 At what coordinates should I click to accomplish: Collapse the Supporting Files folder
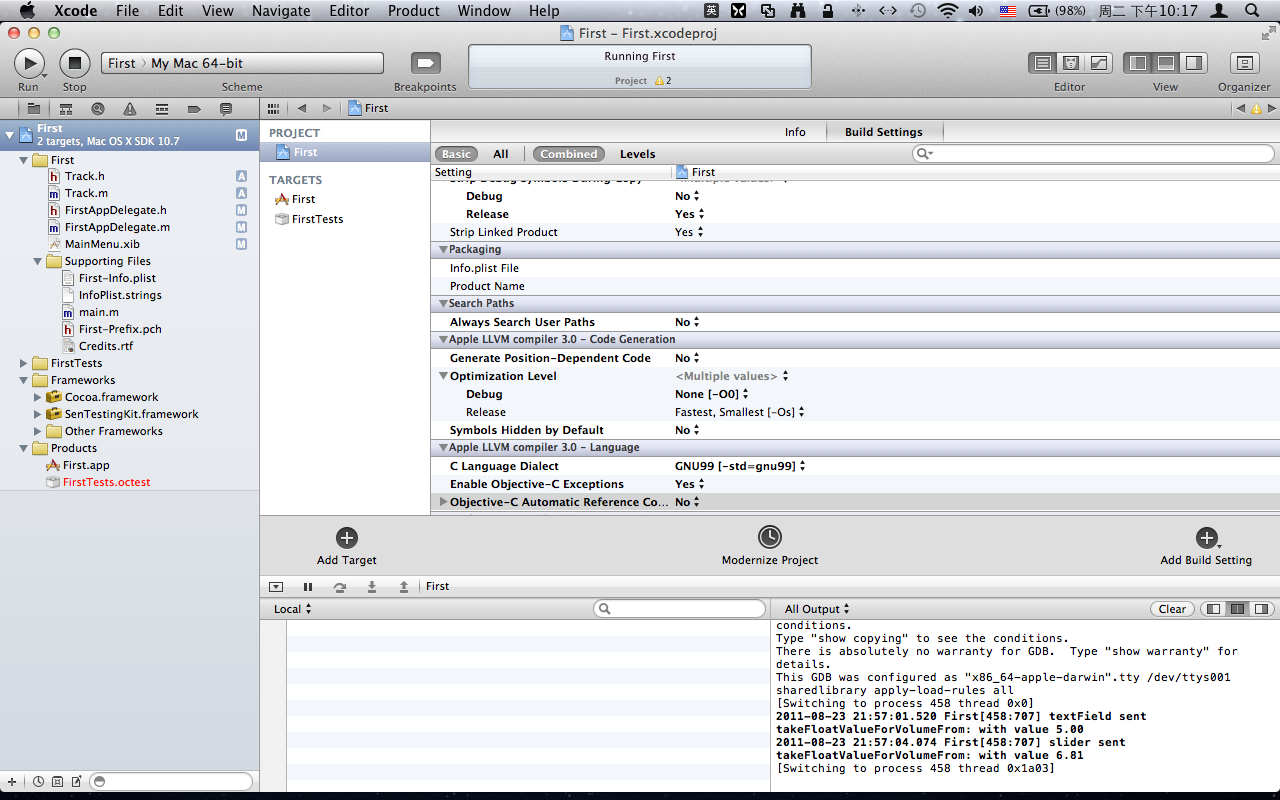coord(39,262)
